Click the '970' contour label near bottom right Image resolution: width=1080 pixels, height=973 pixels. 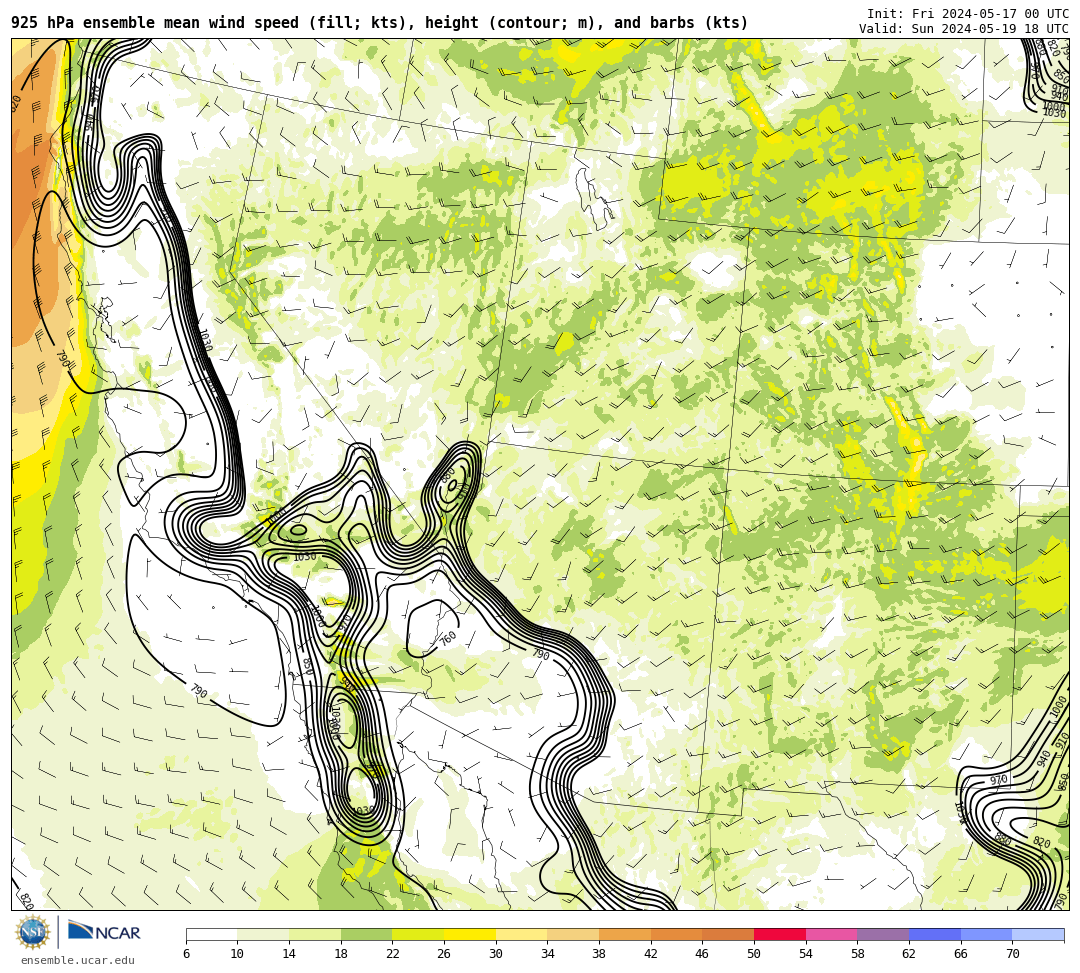click(999, 780)
